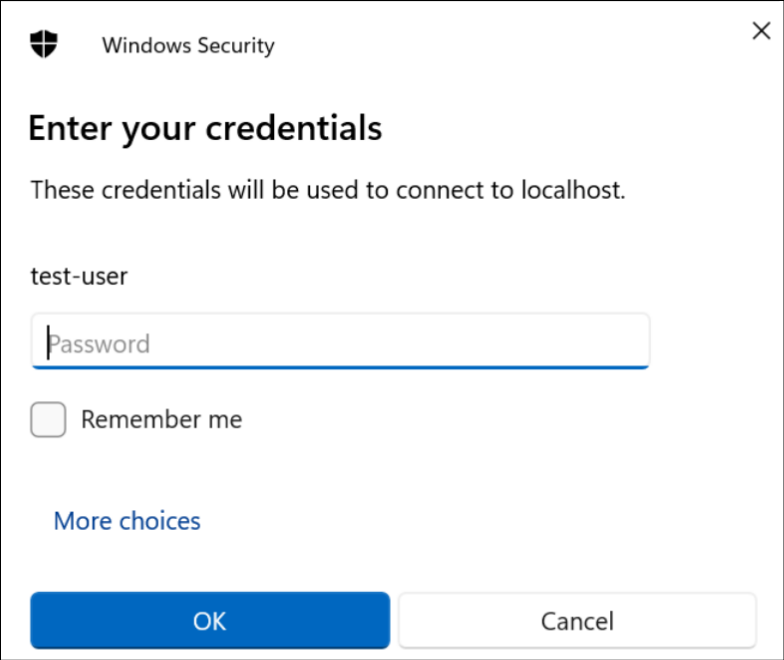Click the phrase "These credentials will be used"
The height and width of the screenshot is (660, 784).
[x=174, y=189]
